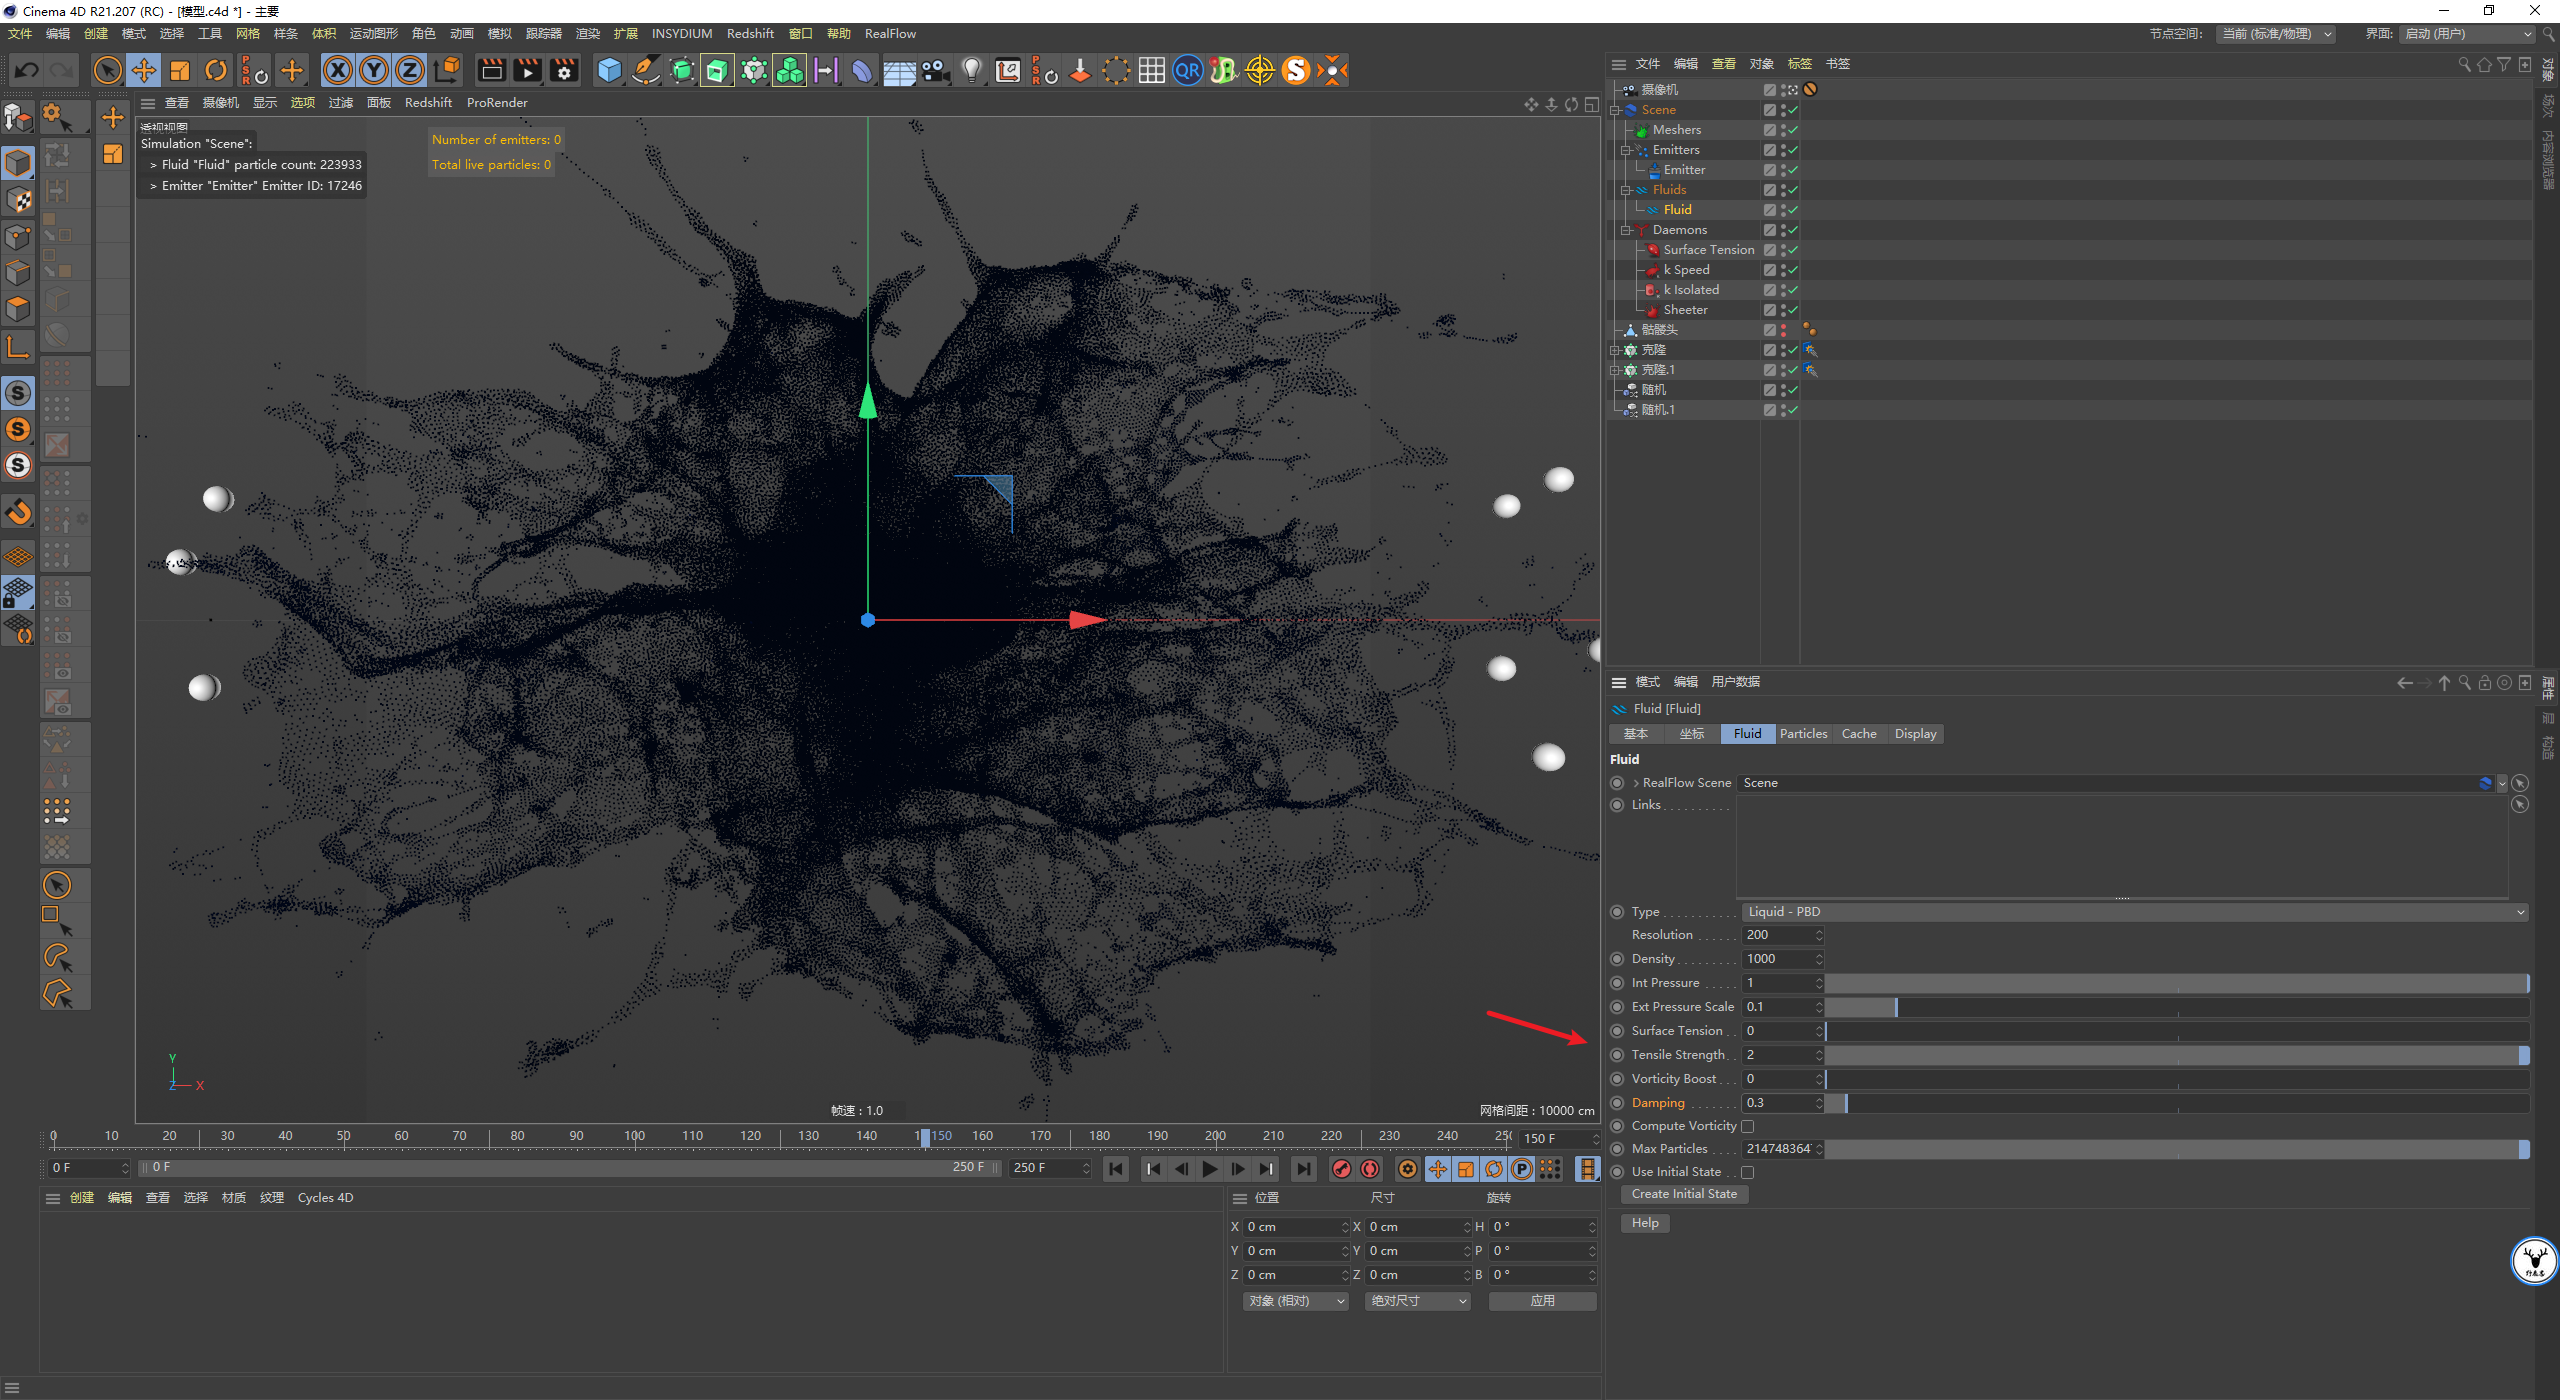
Task: Select the Live Selection tool
Action: coord(107,70)
